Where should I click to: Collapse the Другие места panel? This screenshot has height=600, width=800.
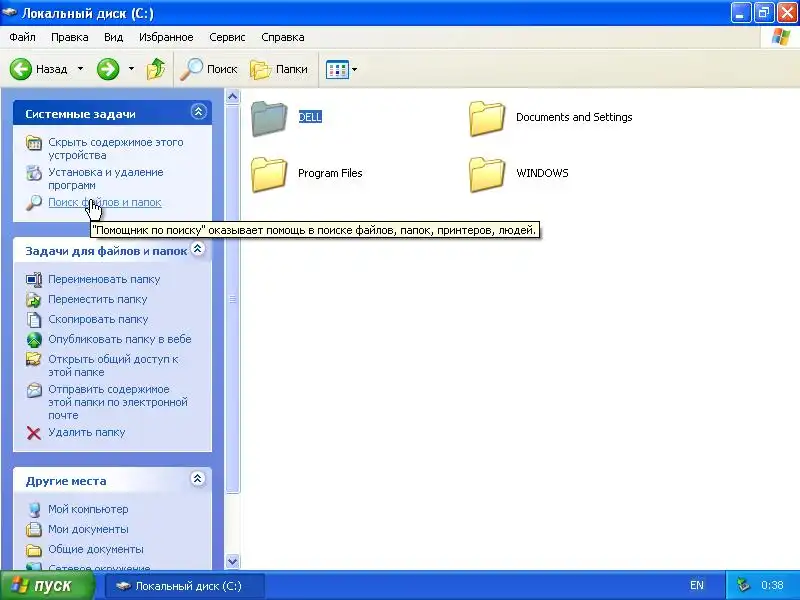click(197, 478)
